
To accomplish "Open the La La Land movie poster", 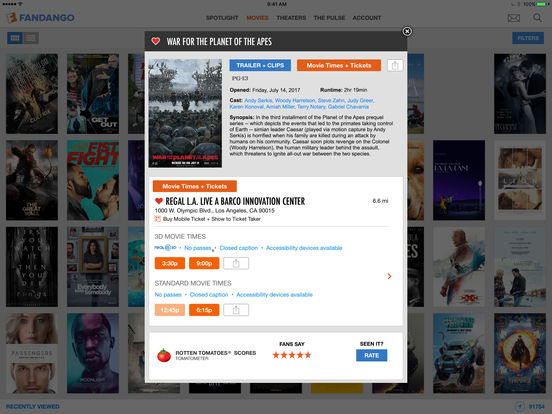I will 459,180.
